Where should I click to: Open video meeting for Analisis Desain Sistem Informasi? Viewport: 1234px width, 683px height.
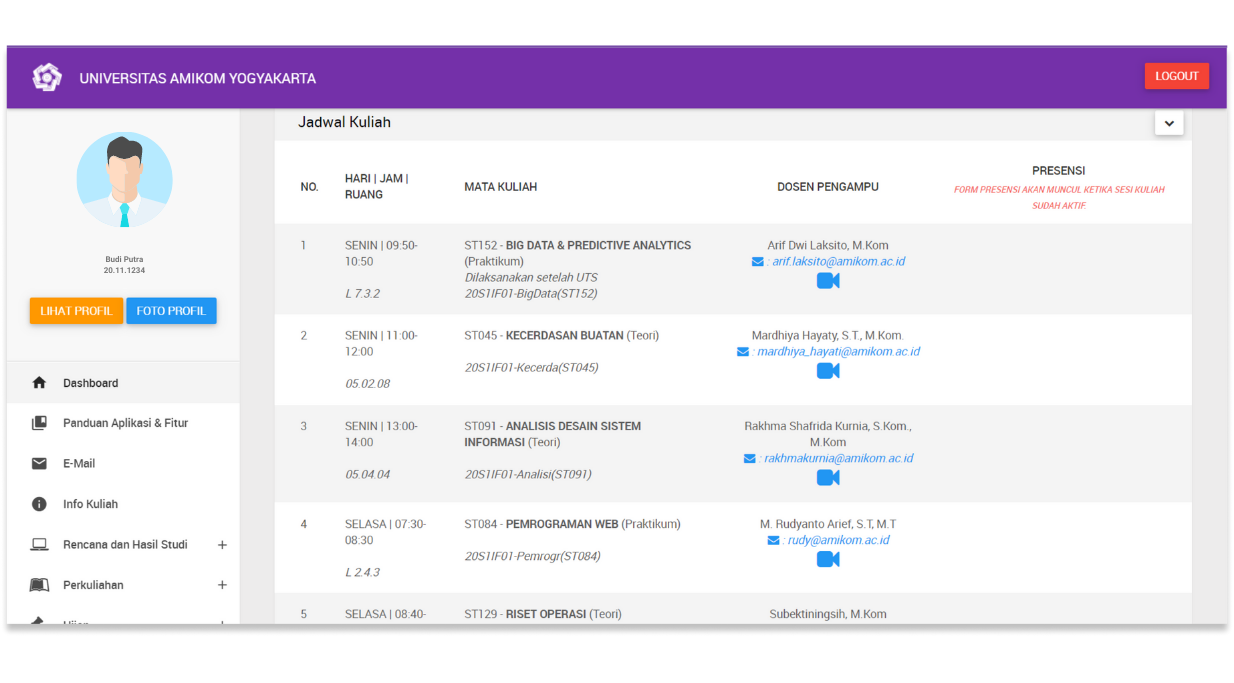point(828,478)
